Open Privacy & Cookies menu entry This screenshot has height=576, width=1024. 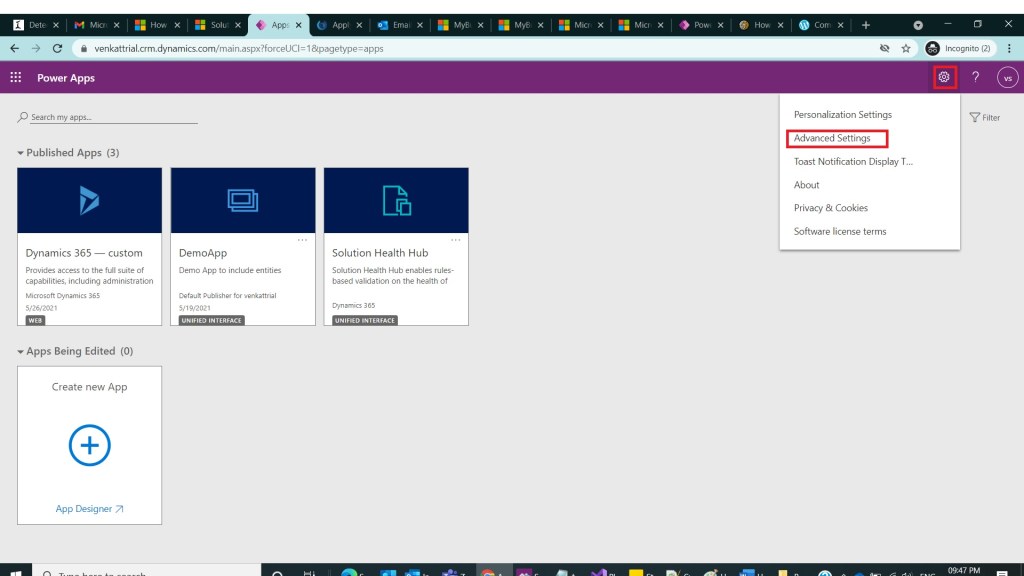click(x=830, y=208)
